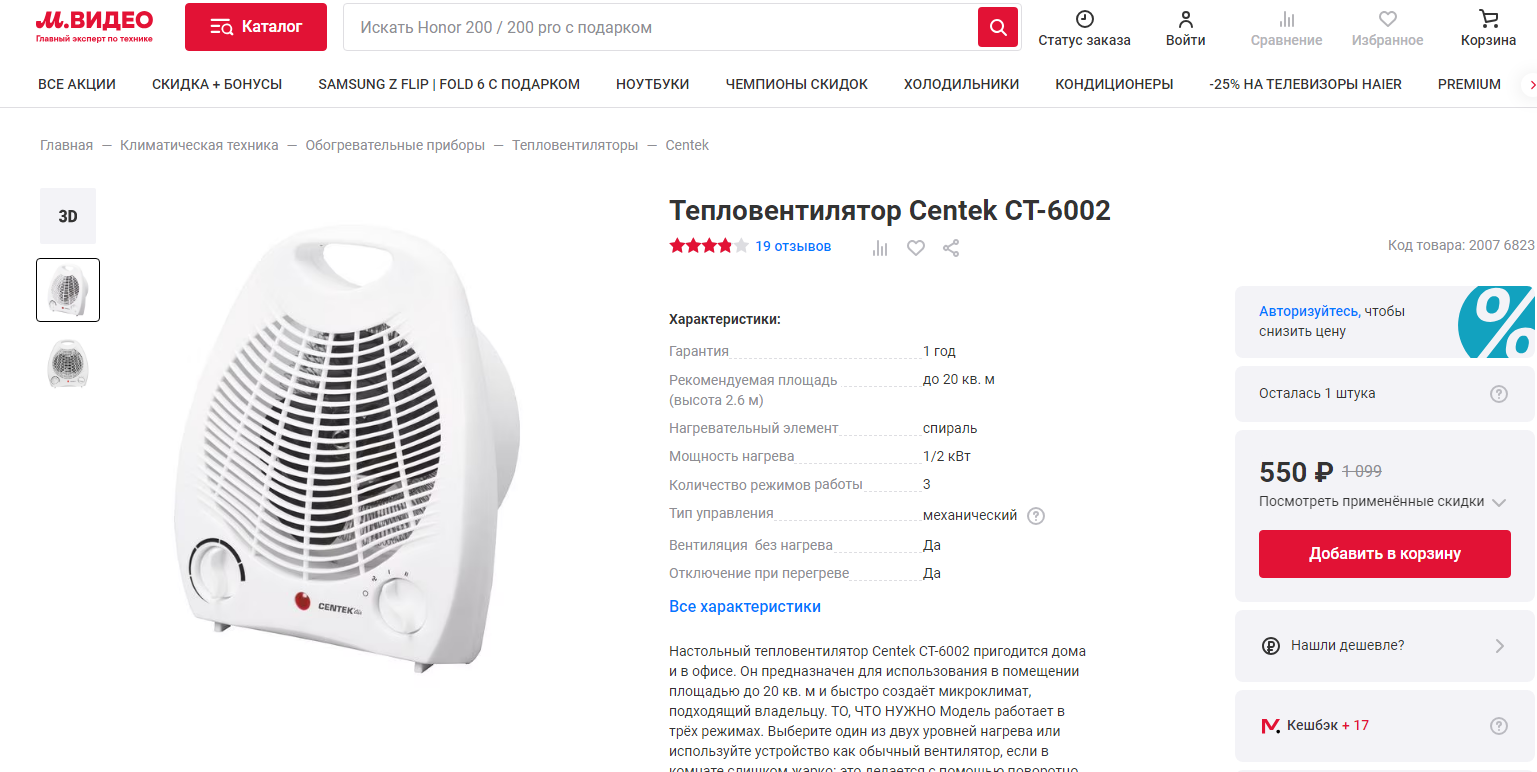Open the ХОЛОДИЛЬНИКИ menu item
This screenshot has width=1537, height=772.
coord(962,84)
